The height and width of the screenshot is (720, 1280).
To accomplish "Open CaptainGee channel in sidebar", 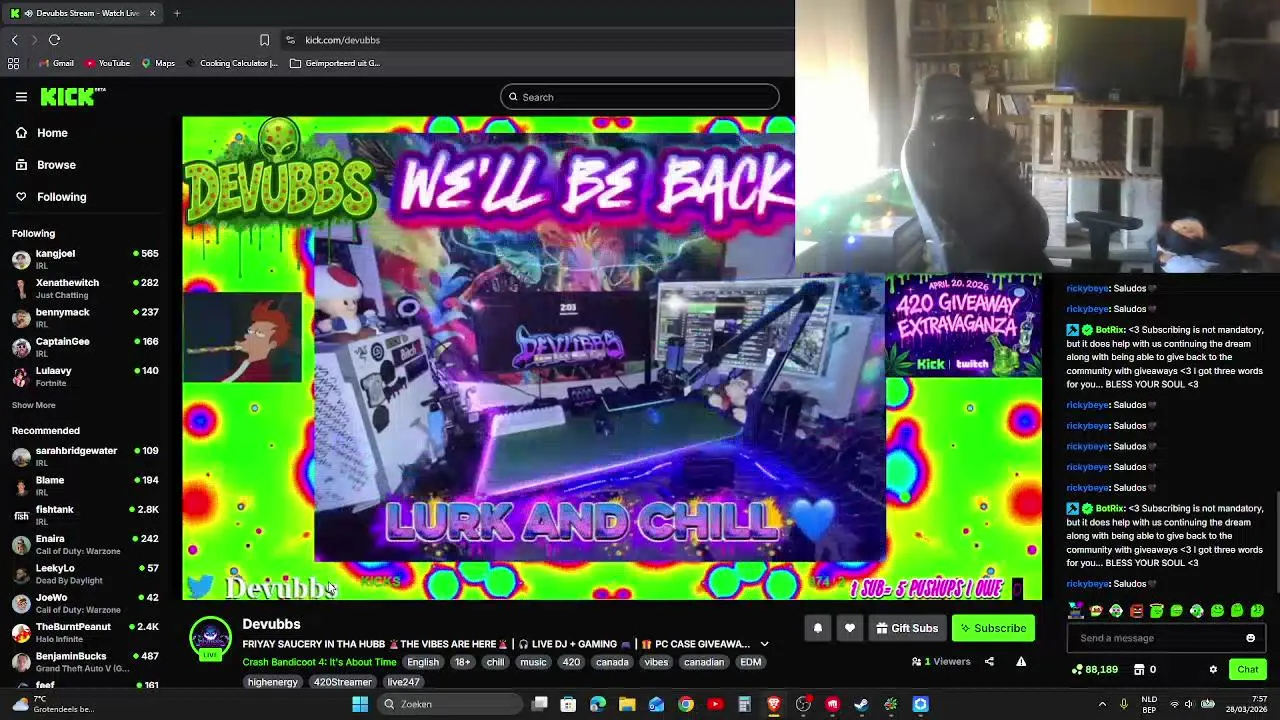I will point(86,346).
